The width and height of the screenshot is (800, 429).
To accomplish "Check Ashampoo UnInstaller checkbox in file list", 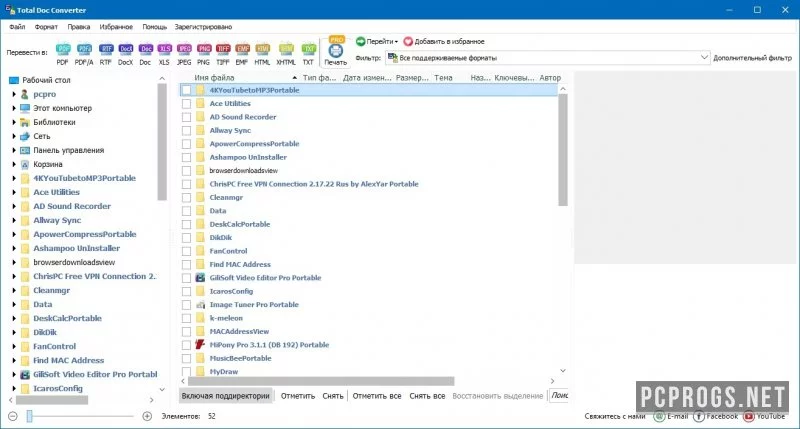I will click(x=187, y=157).
